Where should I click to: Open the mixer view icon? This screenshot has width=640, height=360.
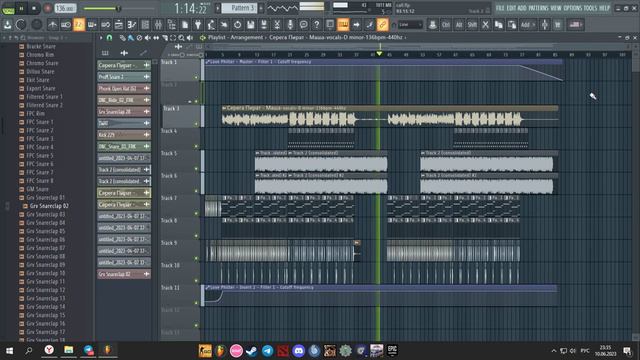[158, 24]
